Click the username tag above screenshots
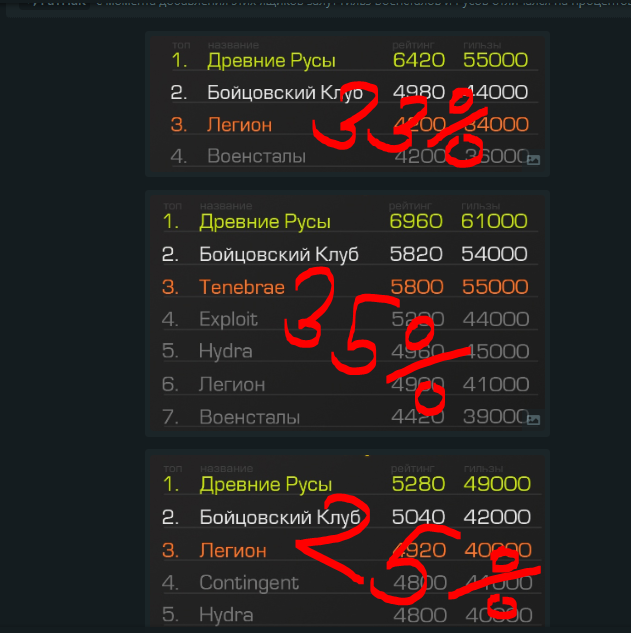631x633 pixels. tap(55, 3)
